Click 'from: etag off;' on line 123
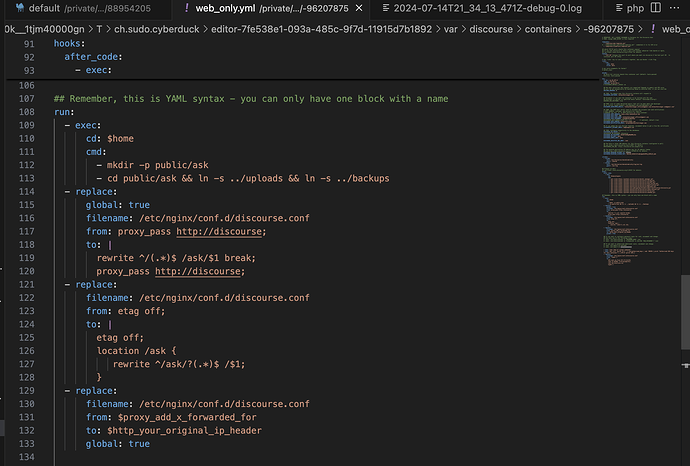Viewport: 690px width, 466px height. point(125,311)
